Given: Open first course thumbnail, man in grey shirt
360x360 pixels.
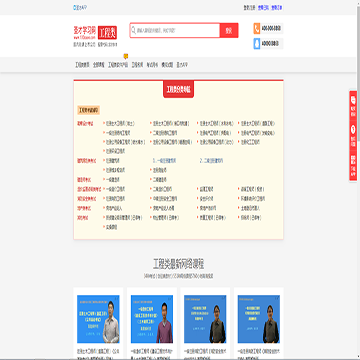Looking at the screenshot, I should pyautogui.click(x=98, y=319).
